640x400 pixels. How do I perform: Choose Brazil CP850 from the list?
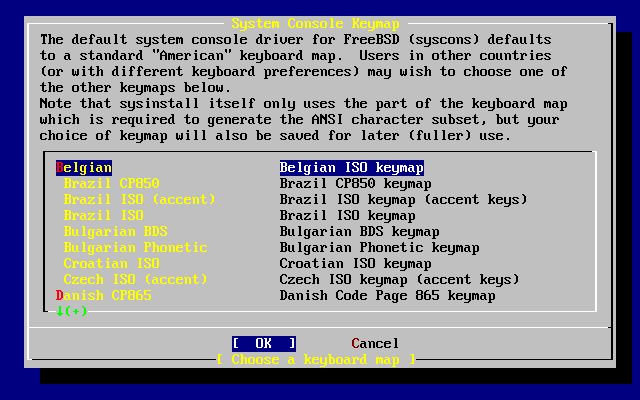tap(111, 184)
